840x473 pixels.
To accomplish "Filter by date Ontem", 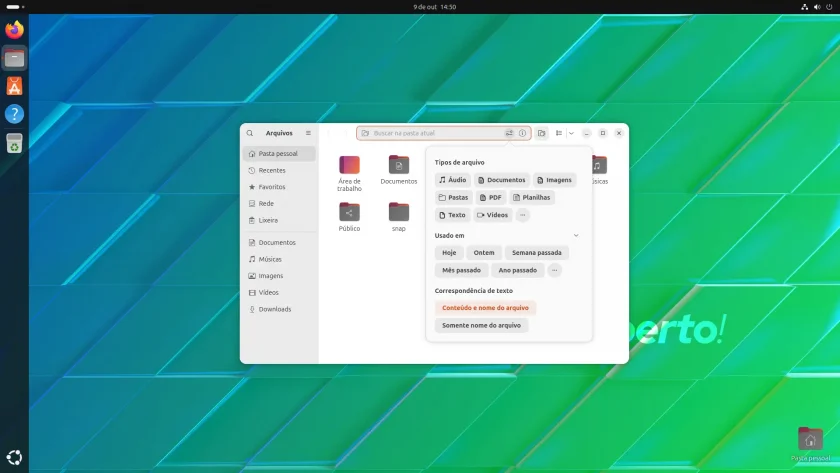I will [x=484, y=253].
